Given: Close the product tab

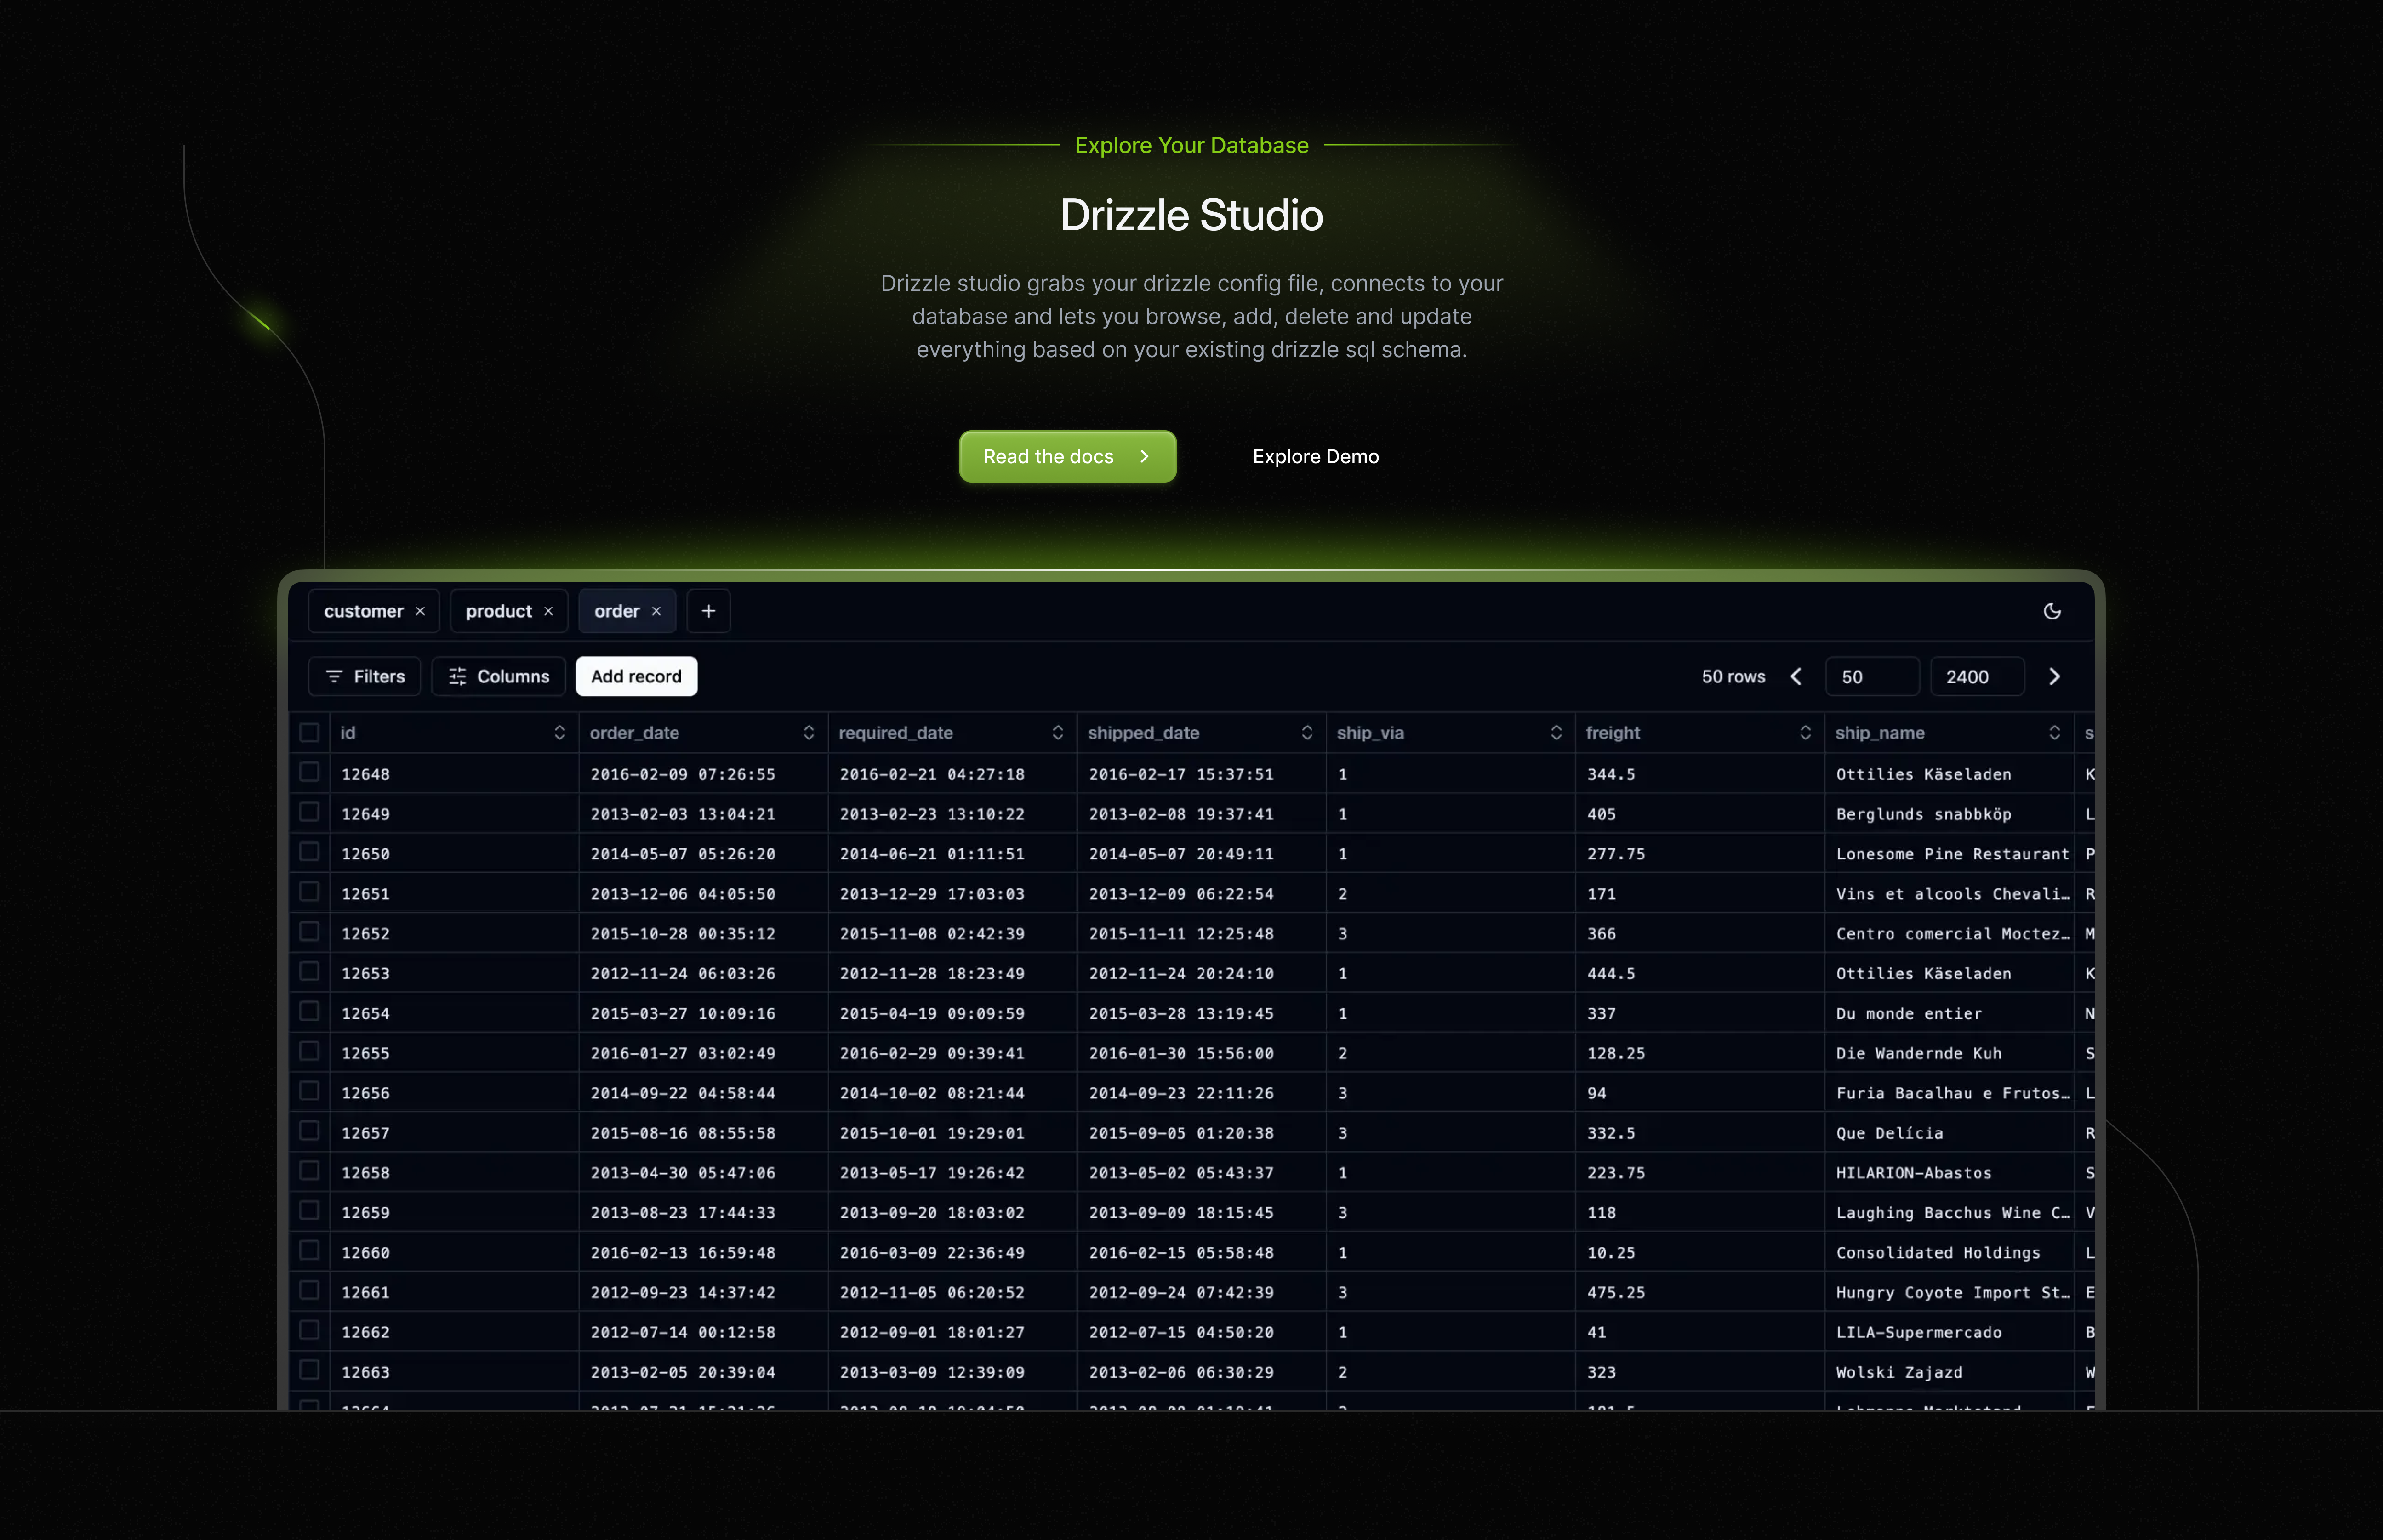Looking at the screenshot, I should pyautogui.click(x=548, y=611).
